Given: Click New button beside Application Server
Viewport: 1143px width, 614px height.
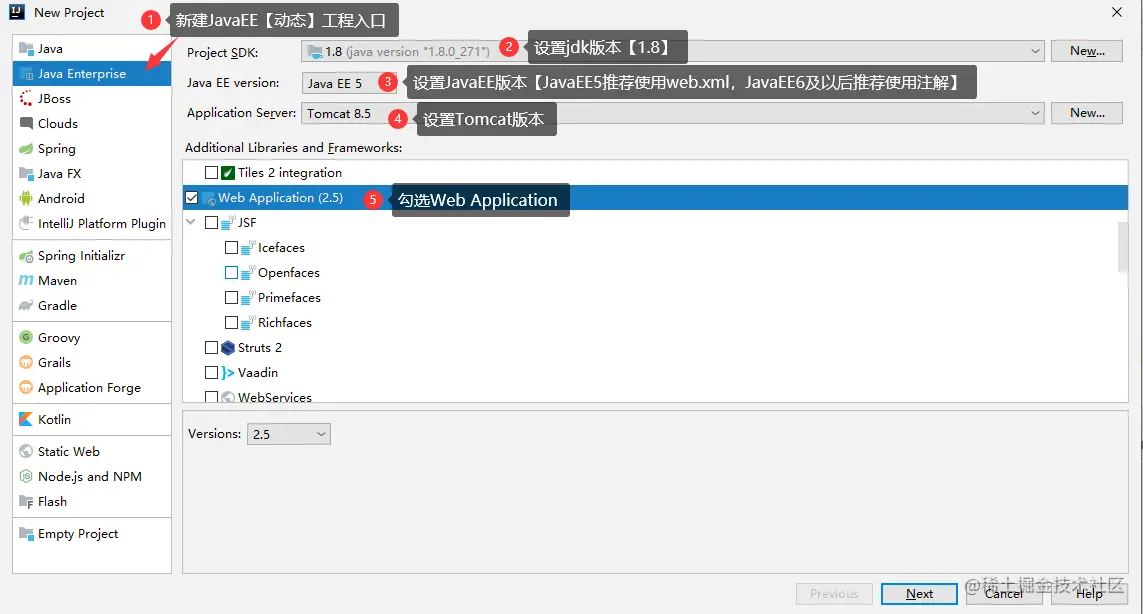Looking at the screenshot, I should coord(1087,113).
